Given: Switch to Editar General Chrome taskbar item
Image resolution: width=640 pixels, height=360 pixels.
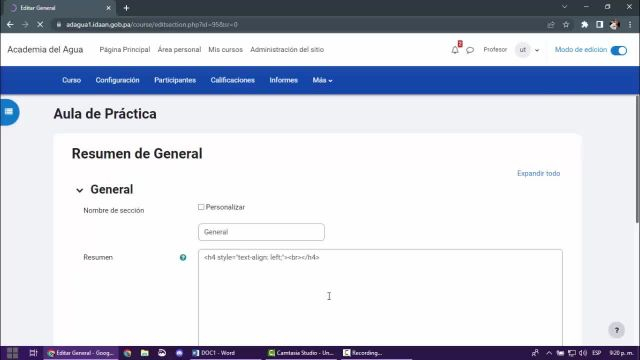Looking at the screenshot, I should click(x=81, y=353).
